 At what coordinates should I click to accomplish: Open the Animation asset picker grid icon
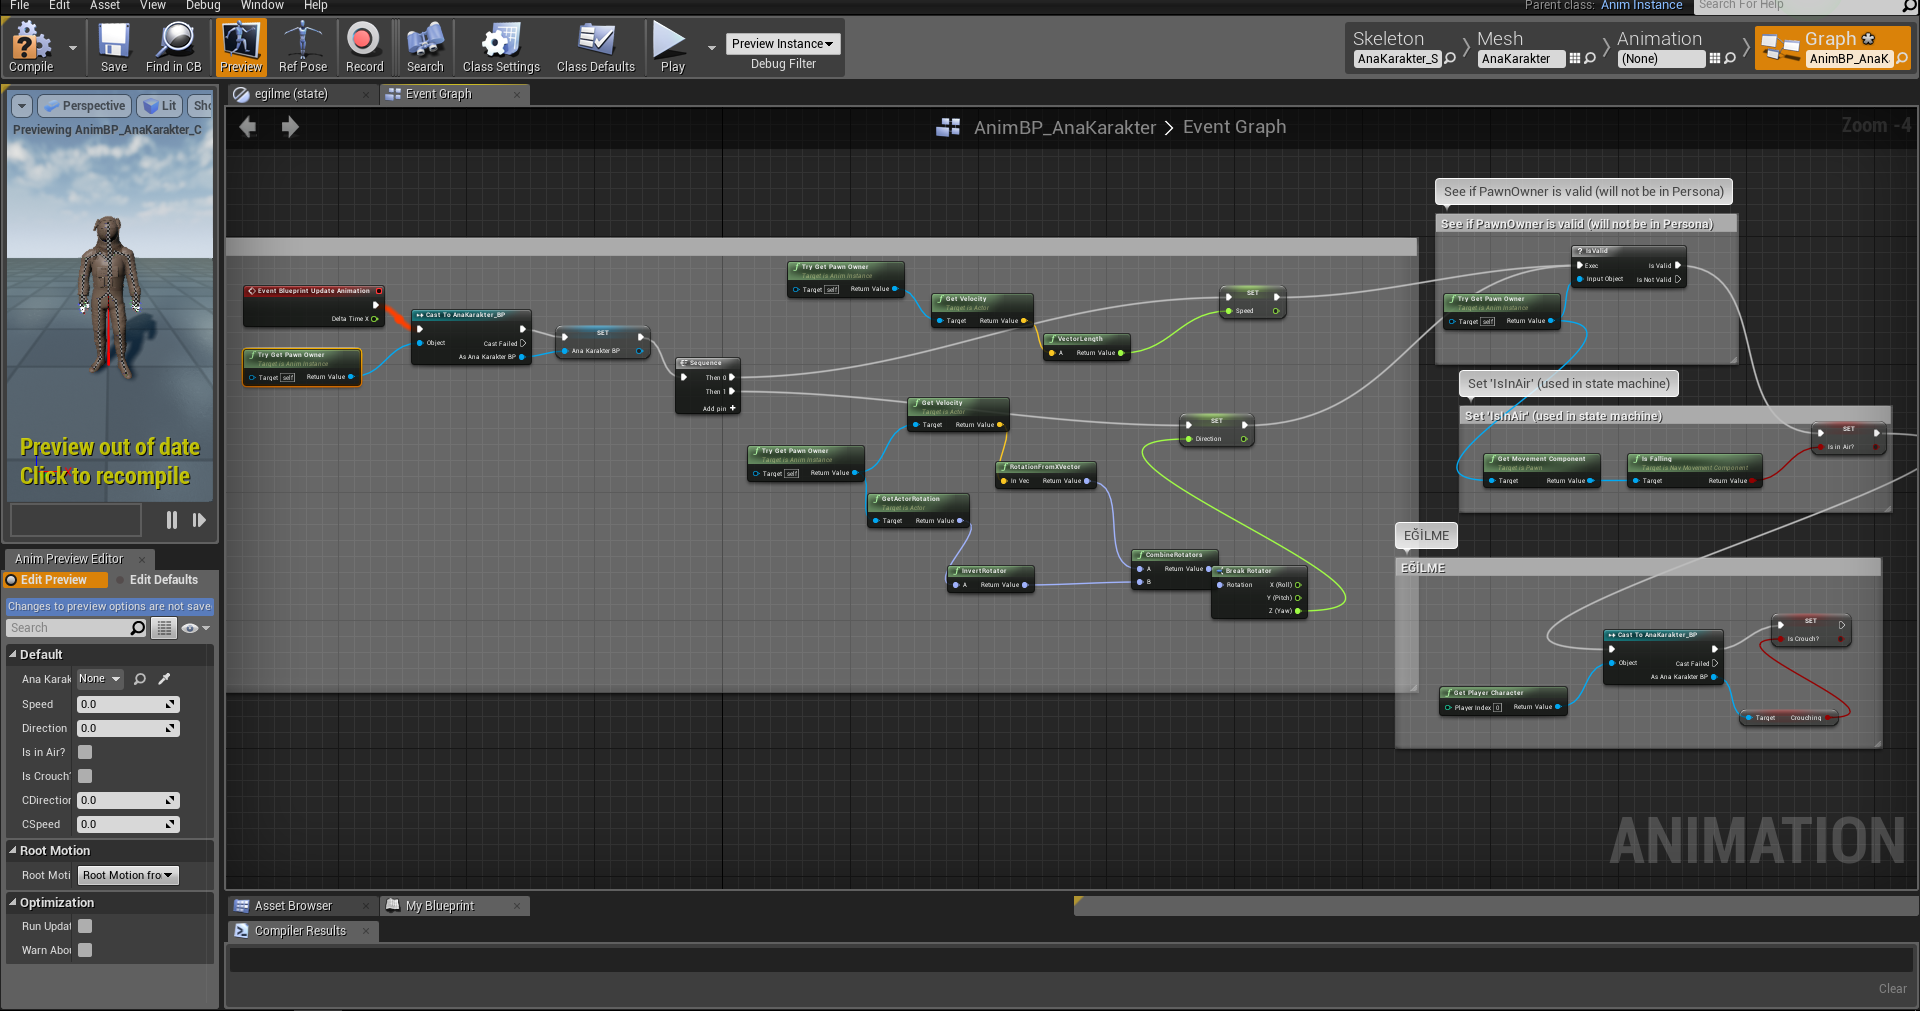[1715, 59]
